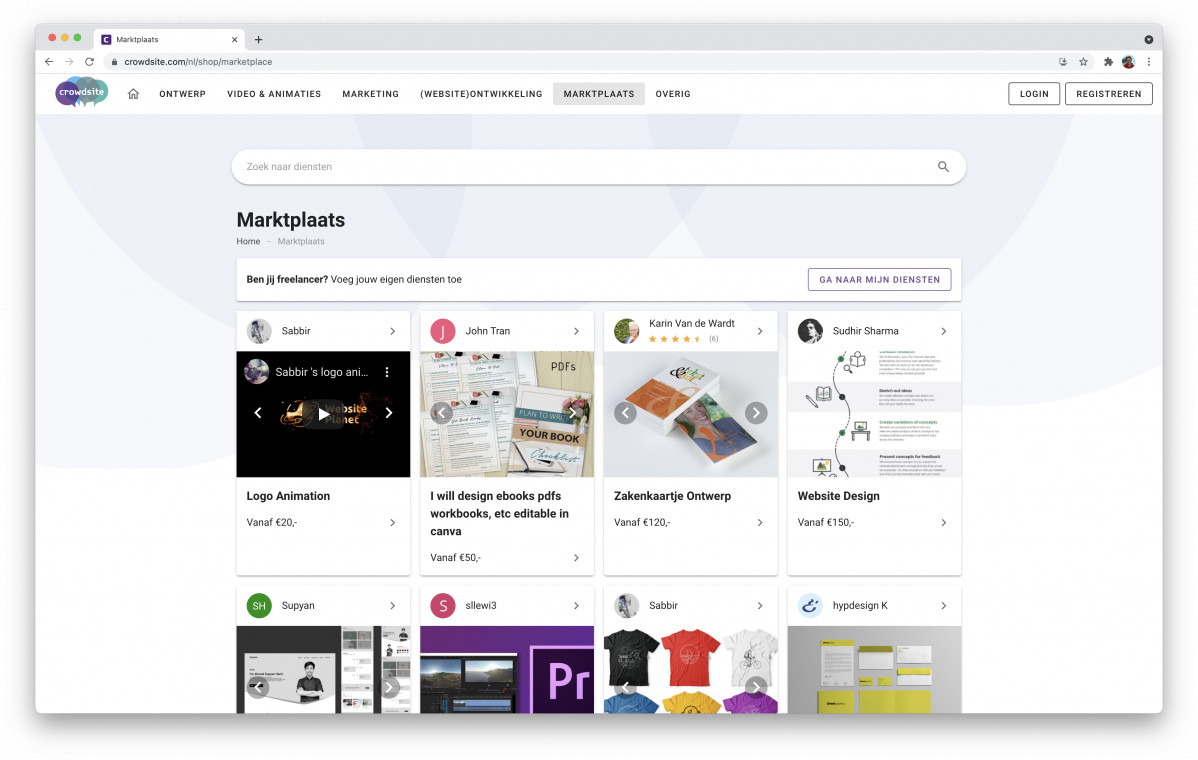Play the Sabbir logo animation video
This screenshot has width=1198, height=760.
[323, 413]
